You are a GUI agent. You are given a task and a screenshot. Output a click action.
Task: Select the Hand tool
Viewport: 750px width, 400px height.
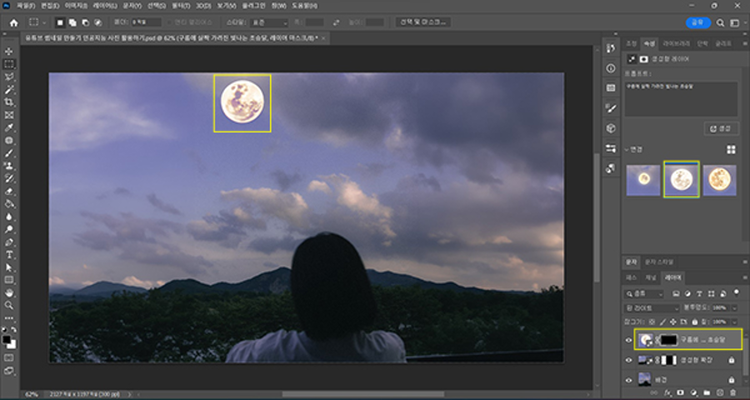(x=9, y=292)
